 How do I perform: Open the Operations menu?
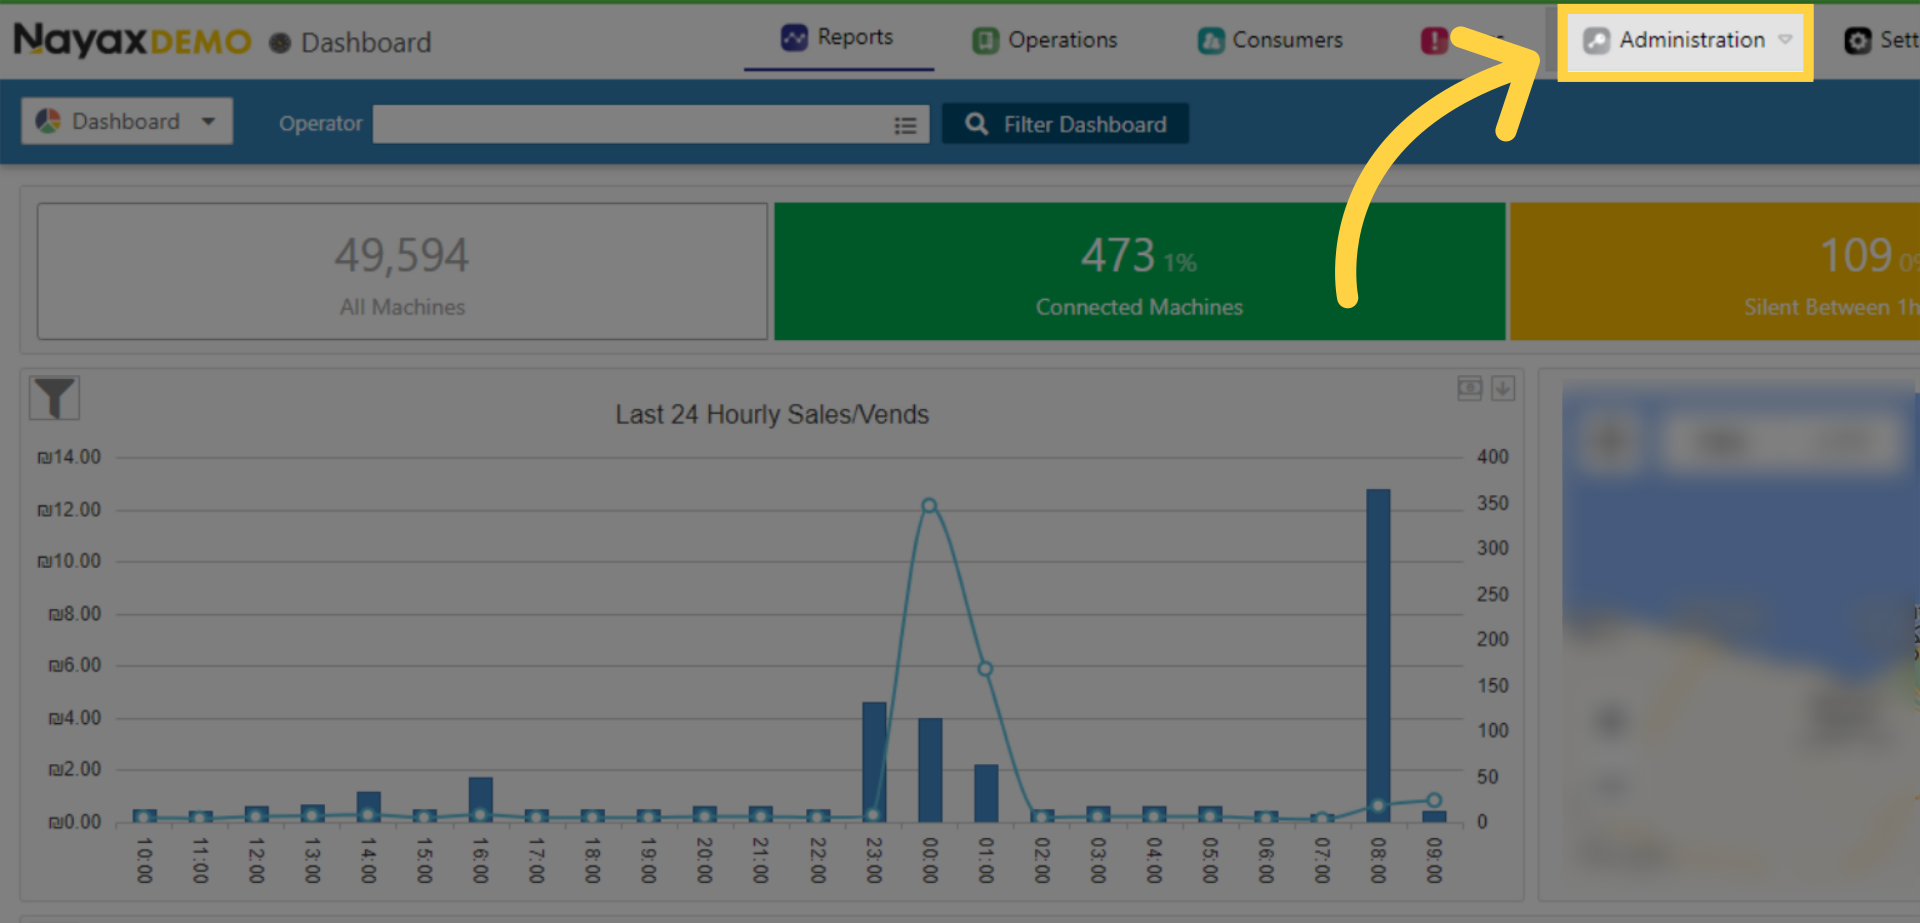coord(1045,40)
